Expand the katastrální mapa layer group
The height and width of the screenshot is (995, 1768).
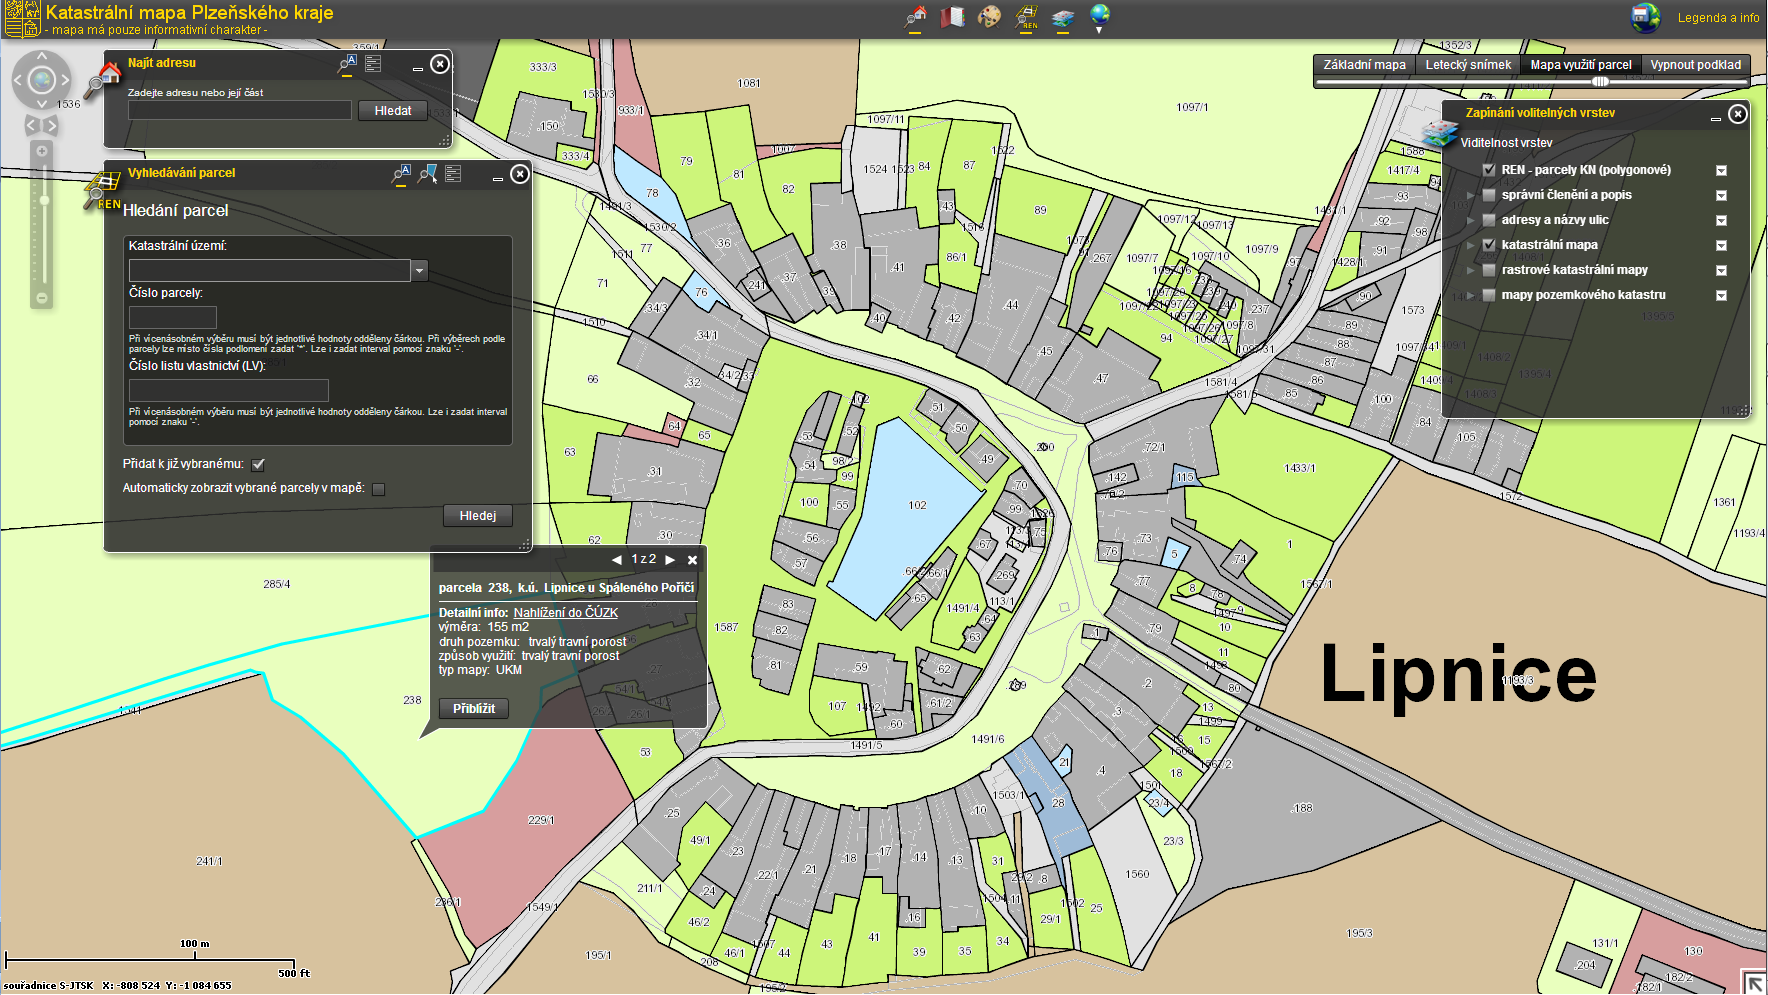[x=1471, y=245]
